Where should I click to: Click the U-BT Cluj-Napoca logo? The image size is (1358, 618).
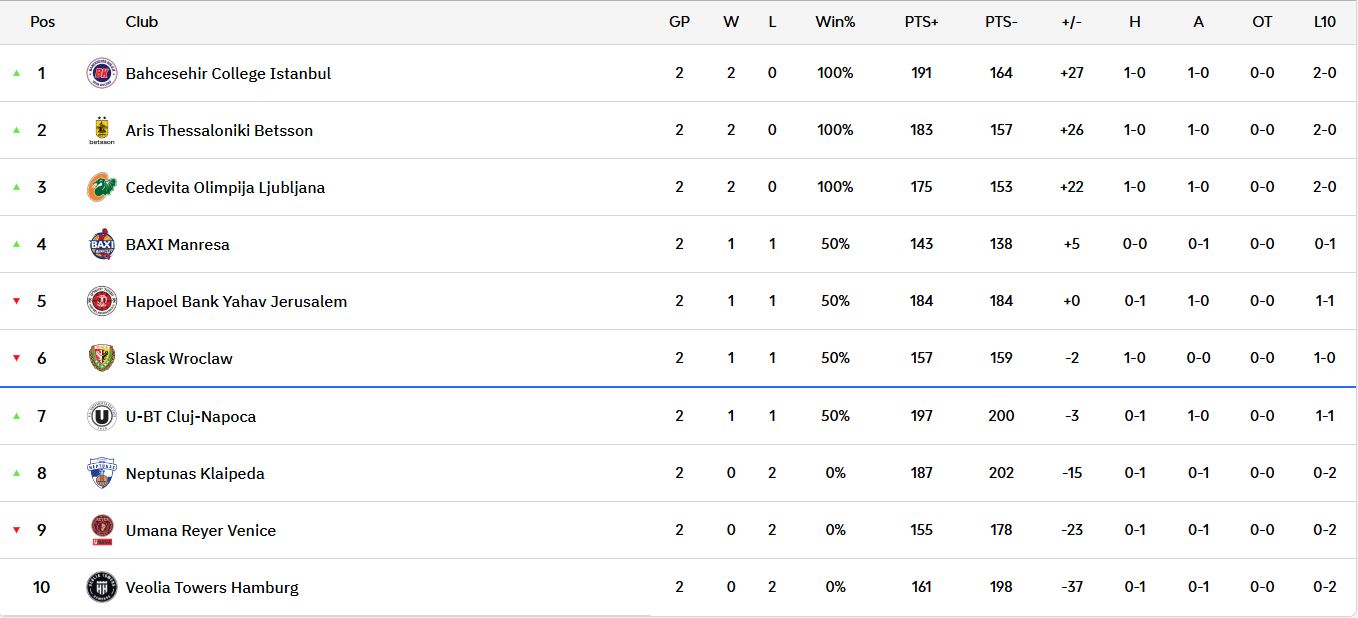point(102,416)
